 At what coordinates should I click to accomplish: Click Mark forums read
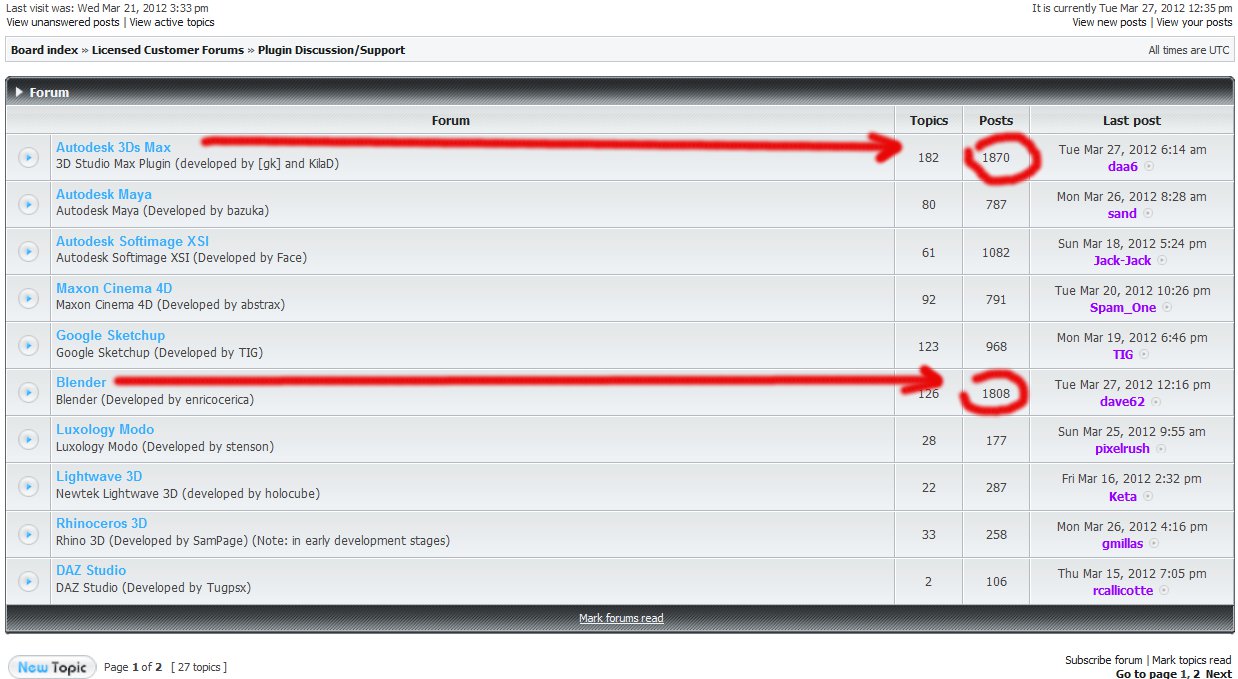tap(621, 618)
